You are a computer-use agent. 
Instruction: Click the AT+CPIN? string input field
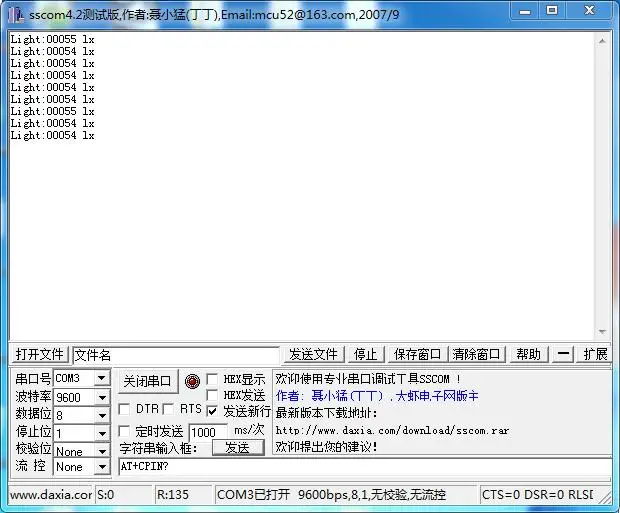(365, 467)
